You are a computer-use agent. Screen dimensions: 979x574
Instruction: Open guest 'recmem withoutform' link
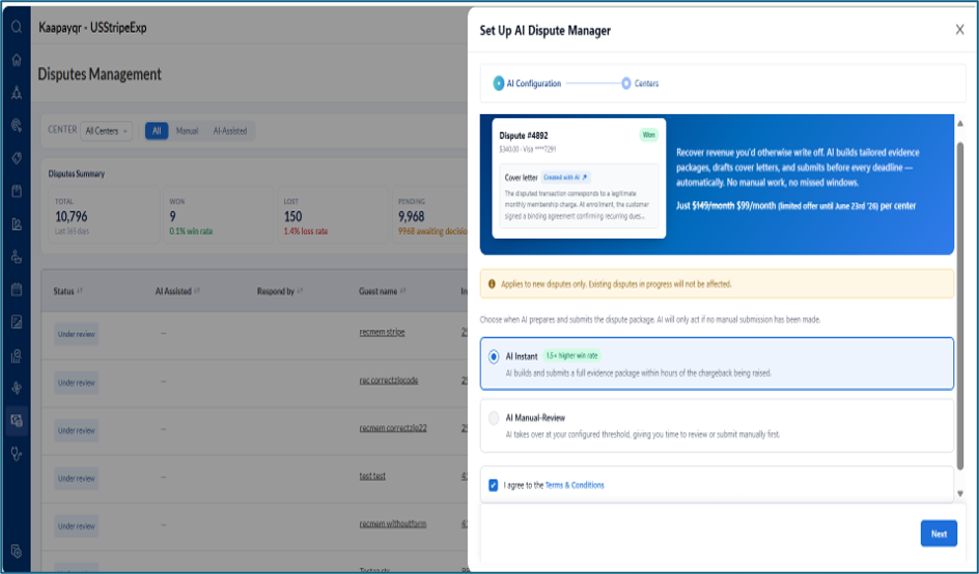tap(393, 523)
